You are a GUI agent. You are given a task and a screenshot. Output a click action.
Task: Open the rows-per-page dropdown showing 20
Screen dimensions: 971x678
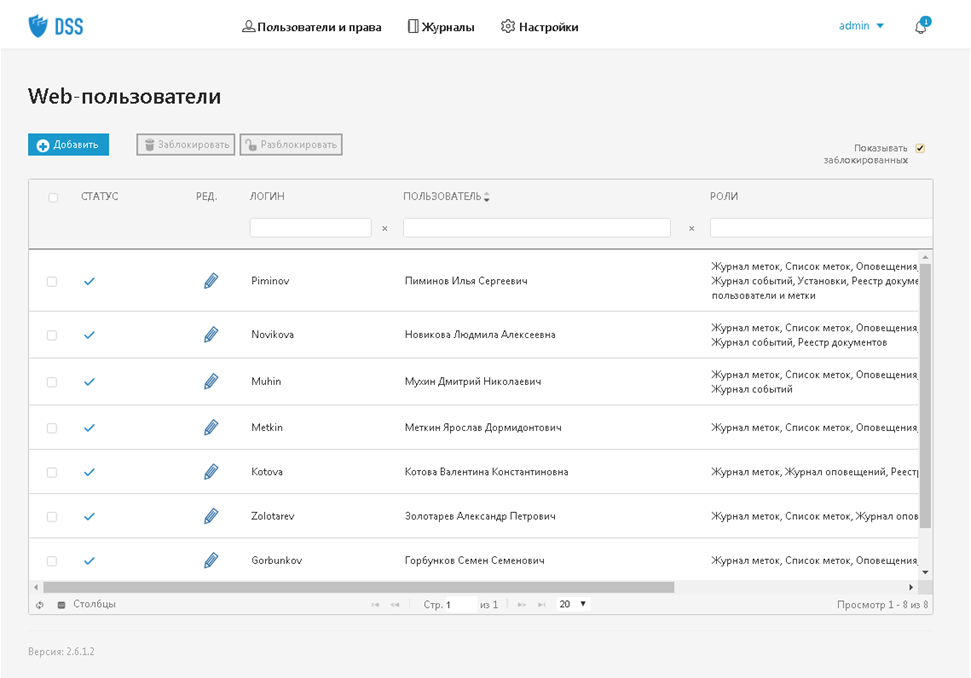pyautogui.click(x=573, y=604)
